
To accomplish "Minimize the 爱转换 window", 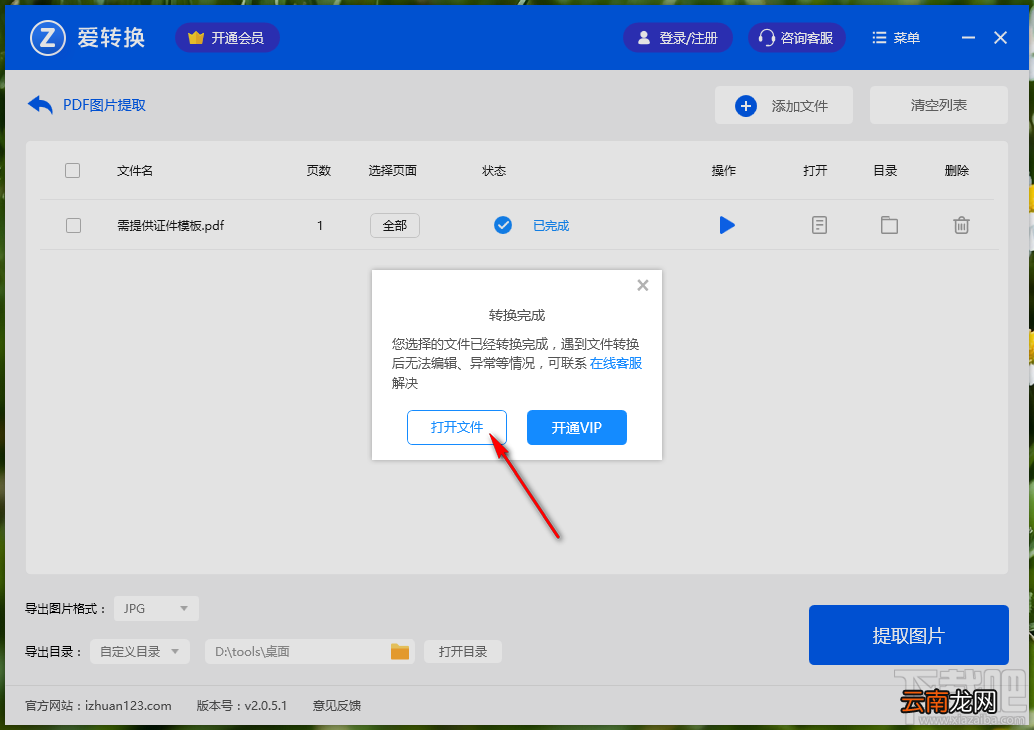I will (968, 38).
